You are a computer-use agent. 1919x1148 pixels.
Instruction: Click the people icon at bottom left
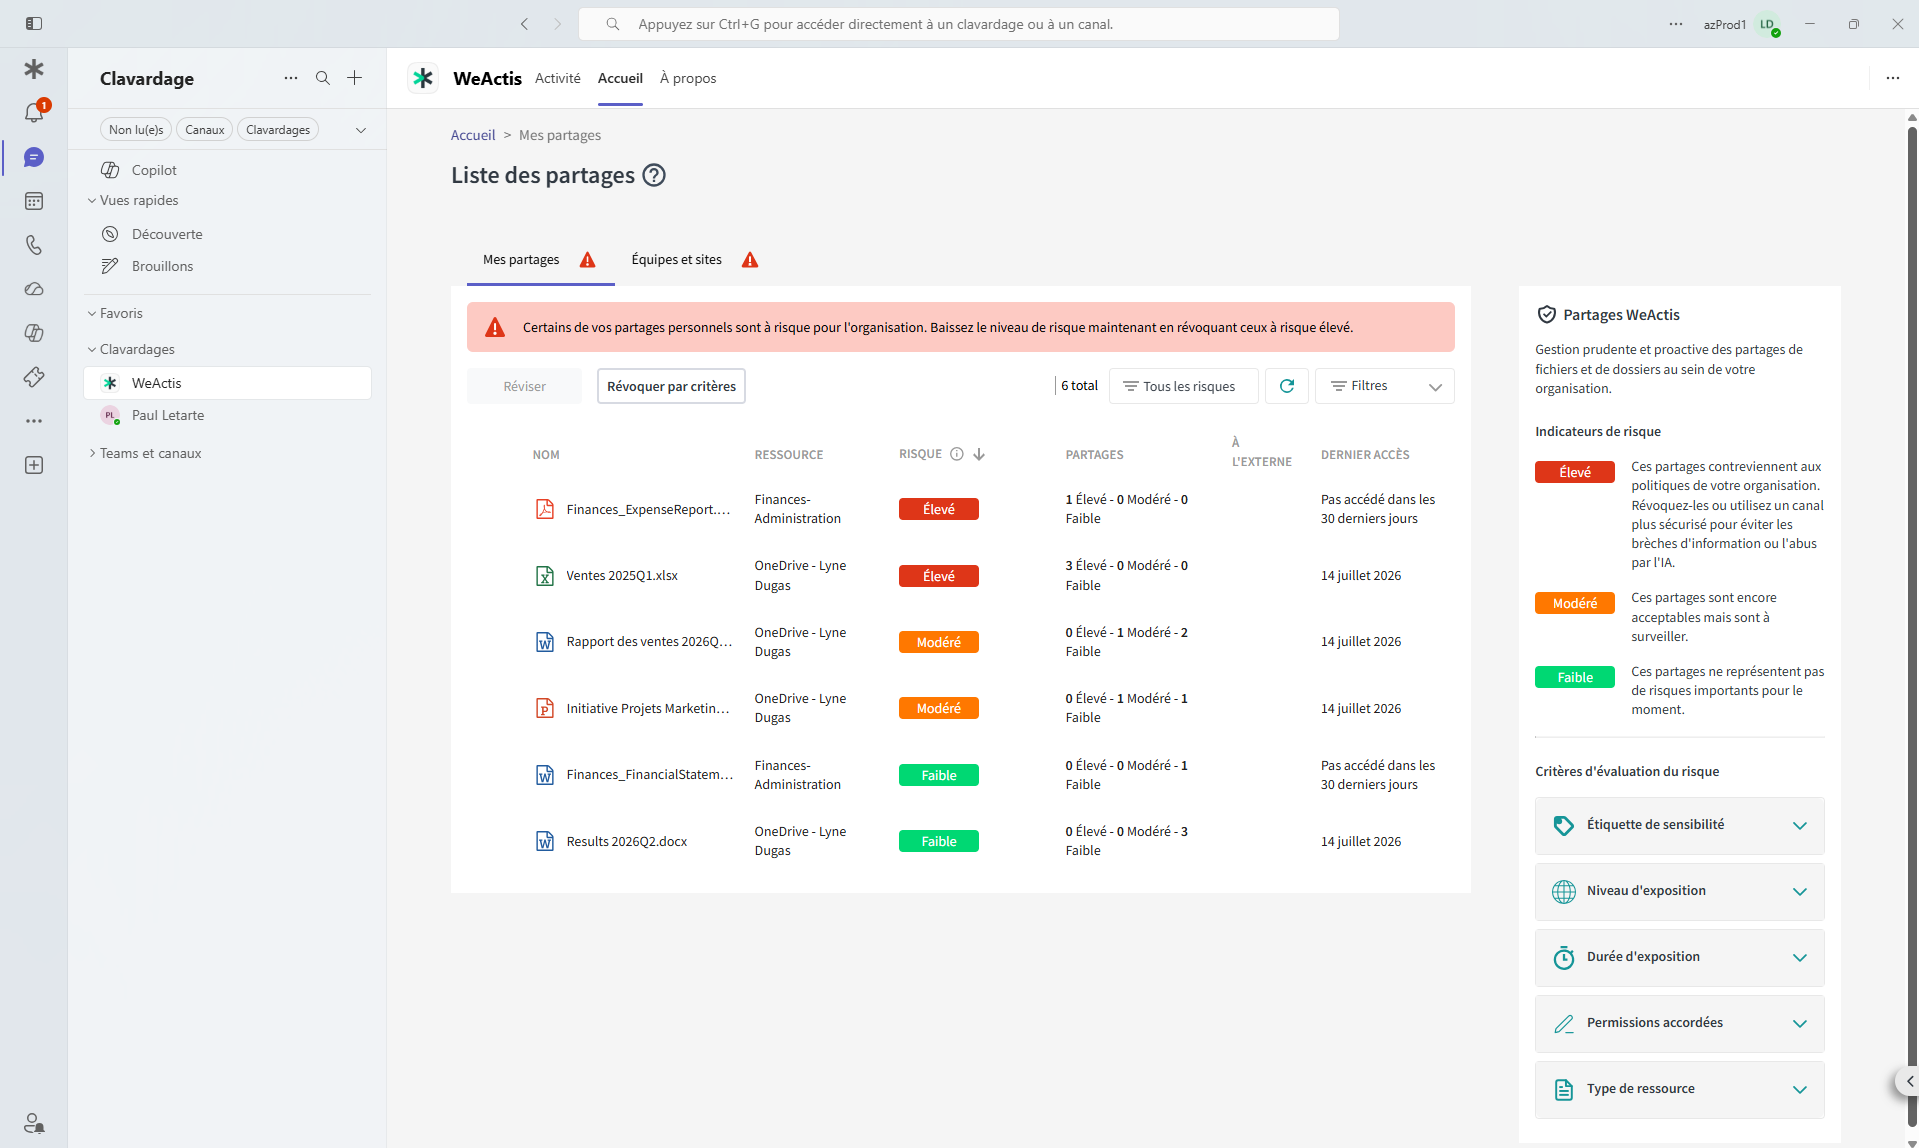tap(34, 1123)
